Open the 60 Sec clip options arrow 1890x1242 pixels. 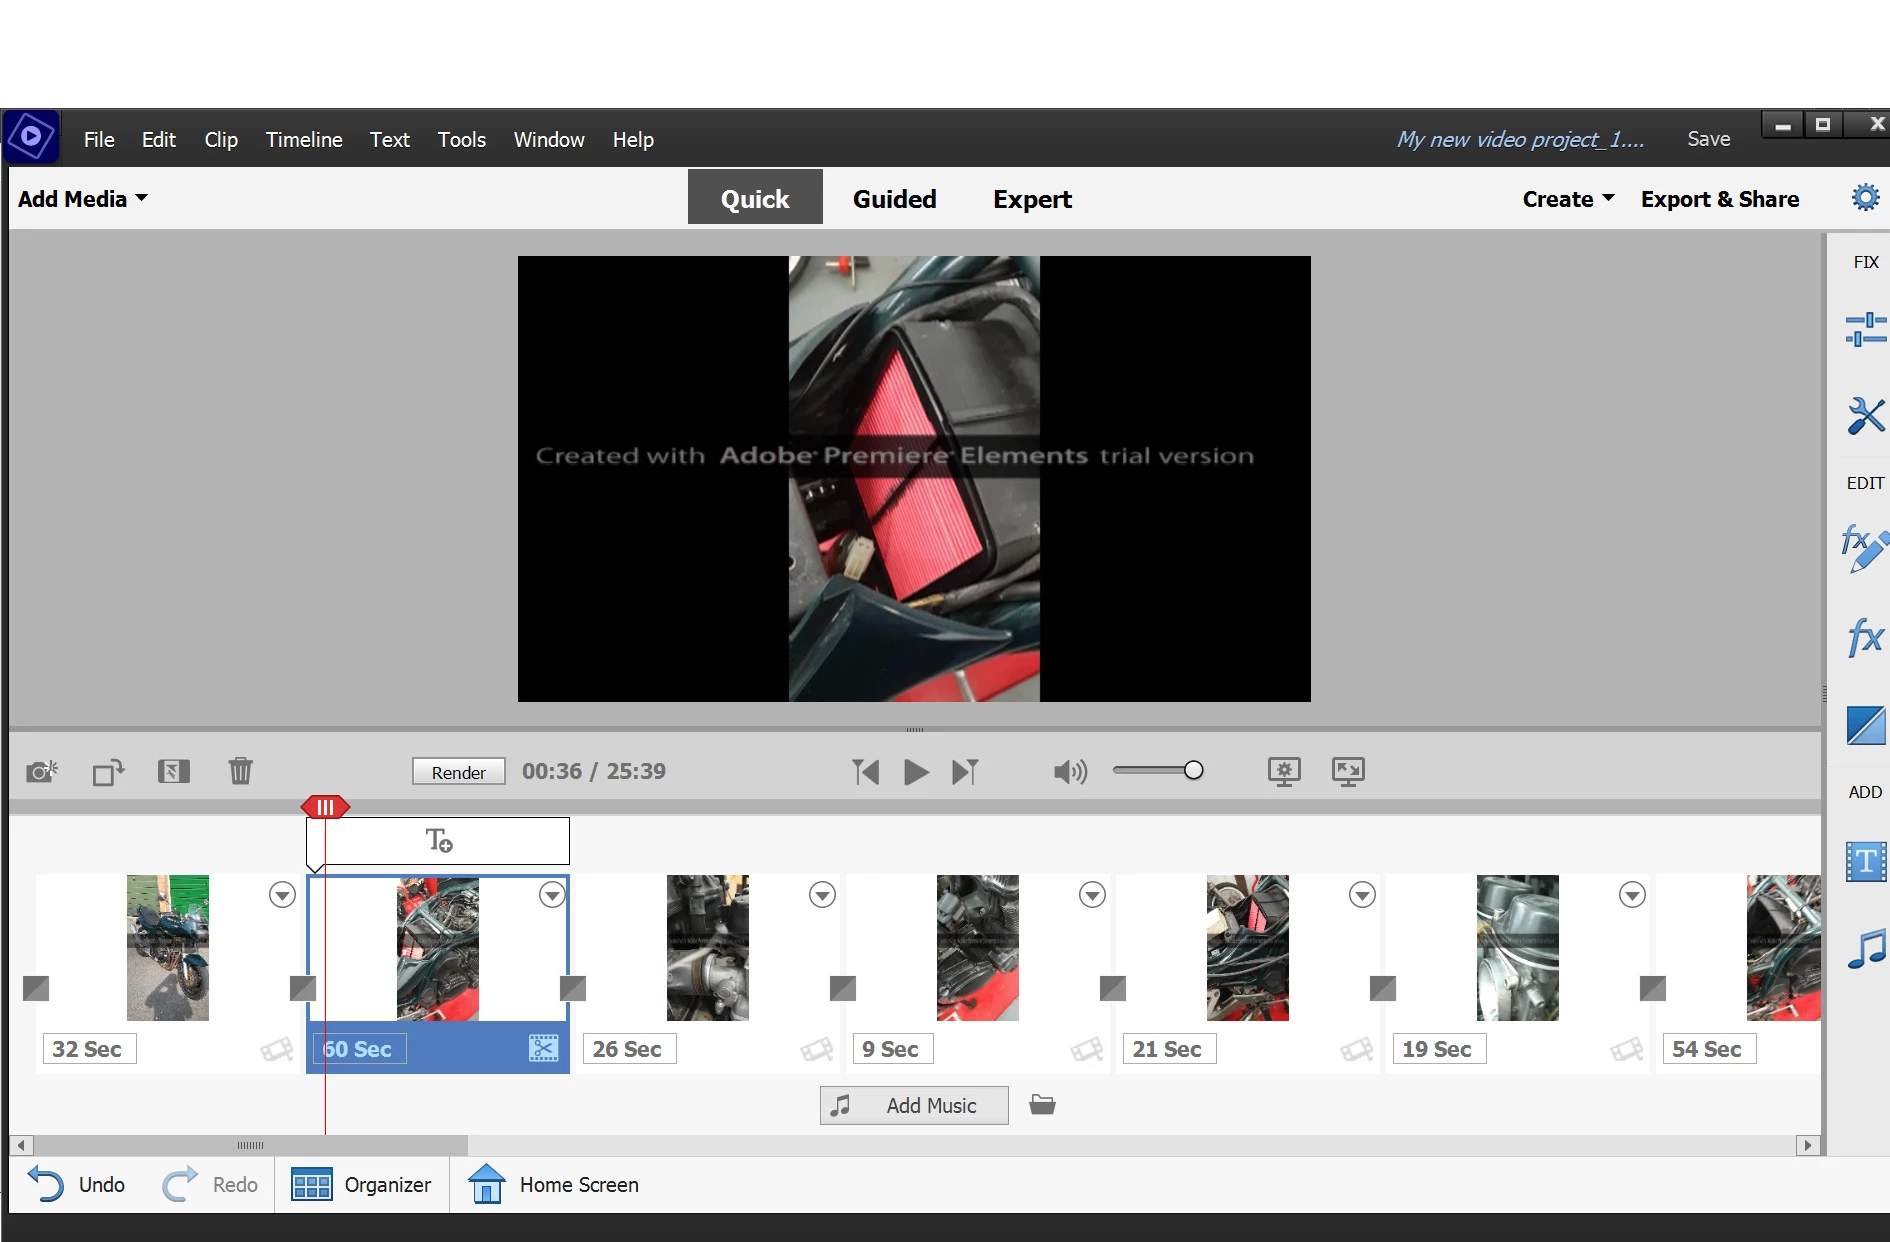point(552,895)
